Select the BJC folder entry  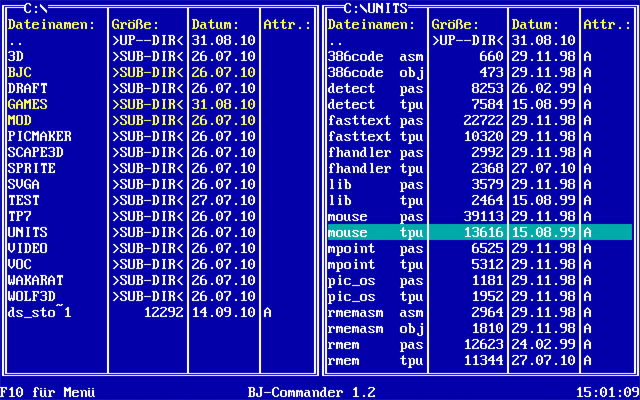(x=20, y=72)
